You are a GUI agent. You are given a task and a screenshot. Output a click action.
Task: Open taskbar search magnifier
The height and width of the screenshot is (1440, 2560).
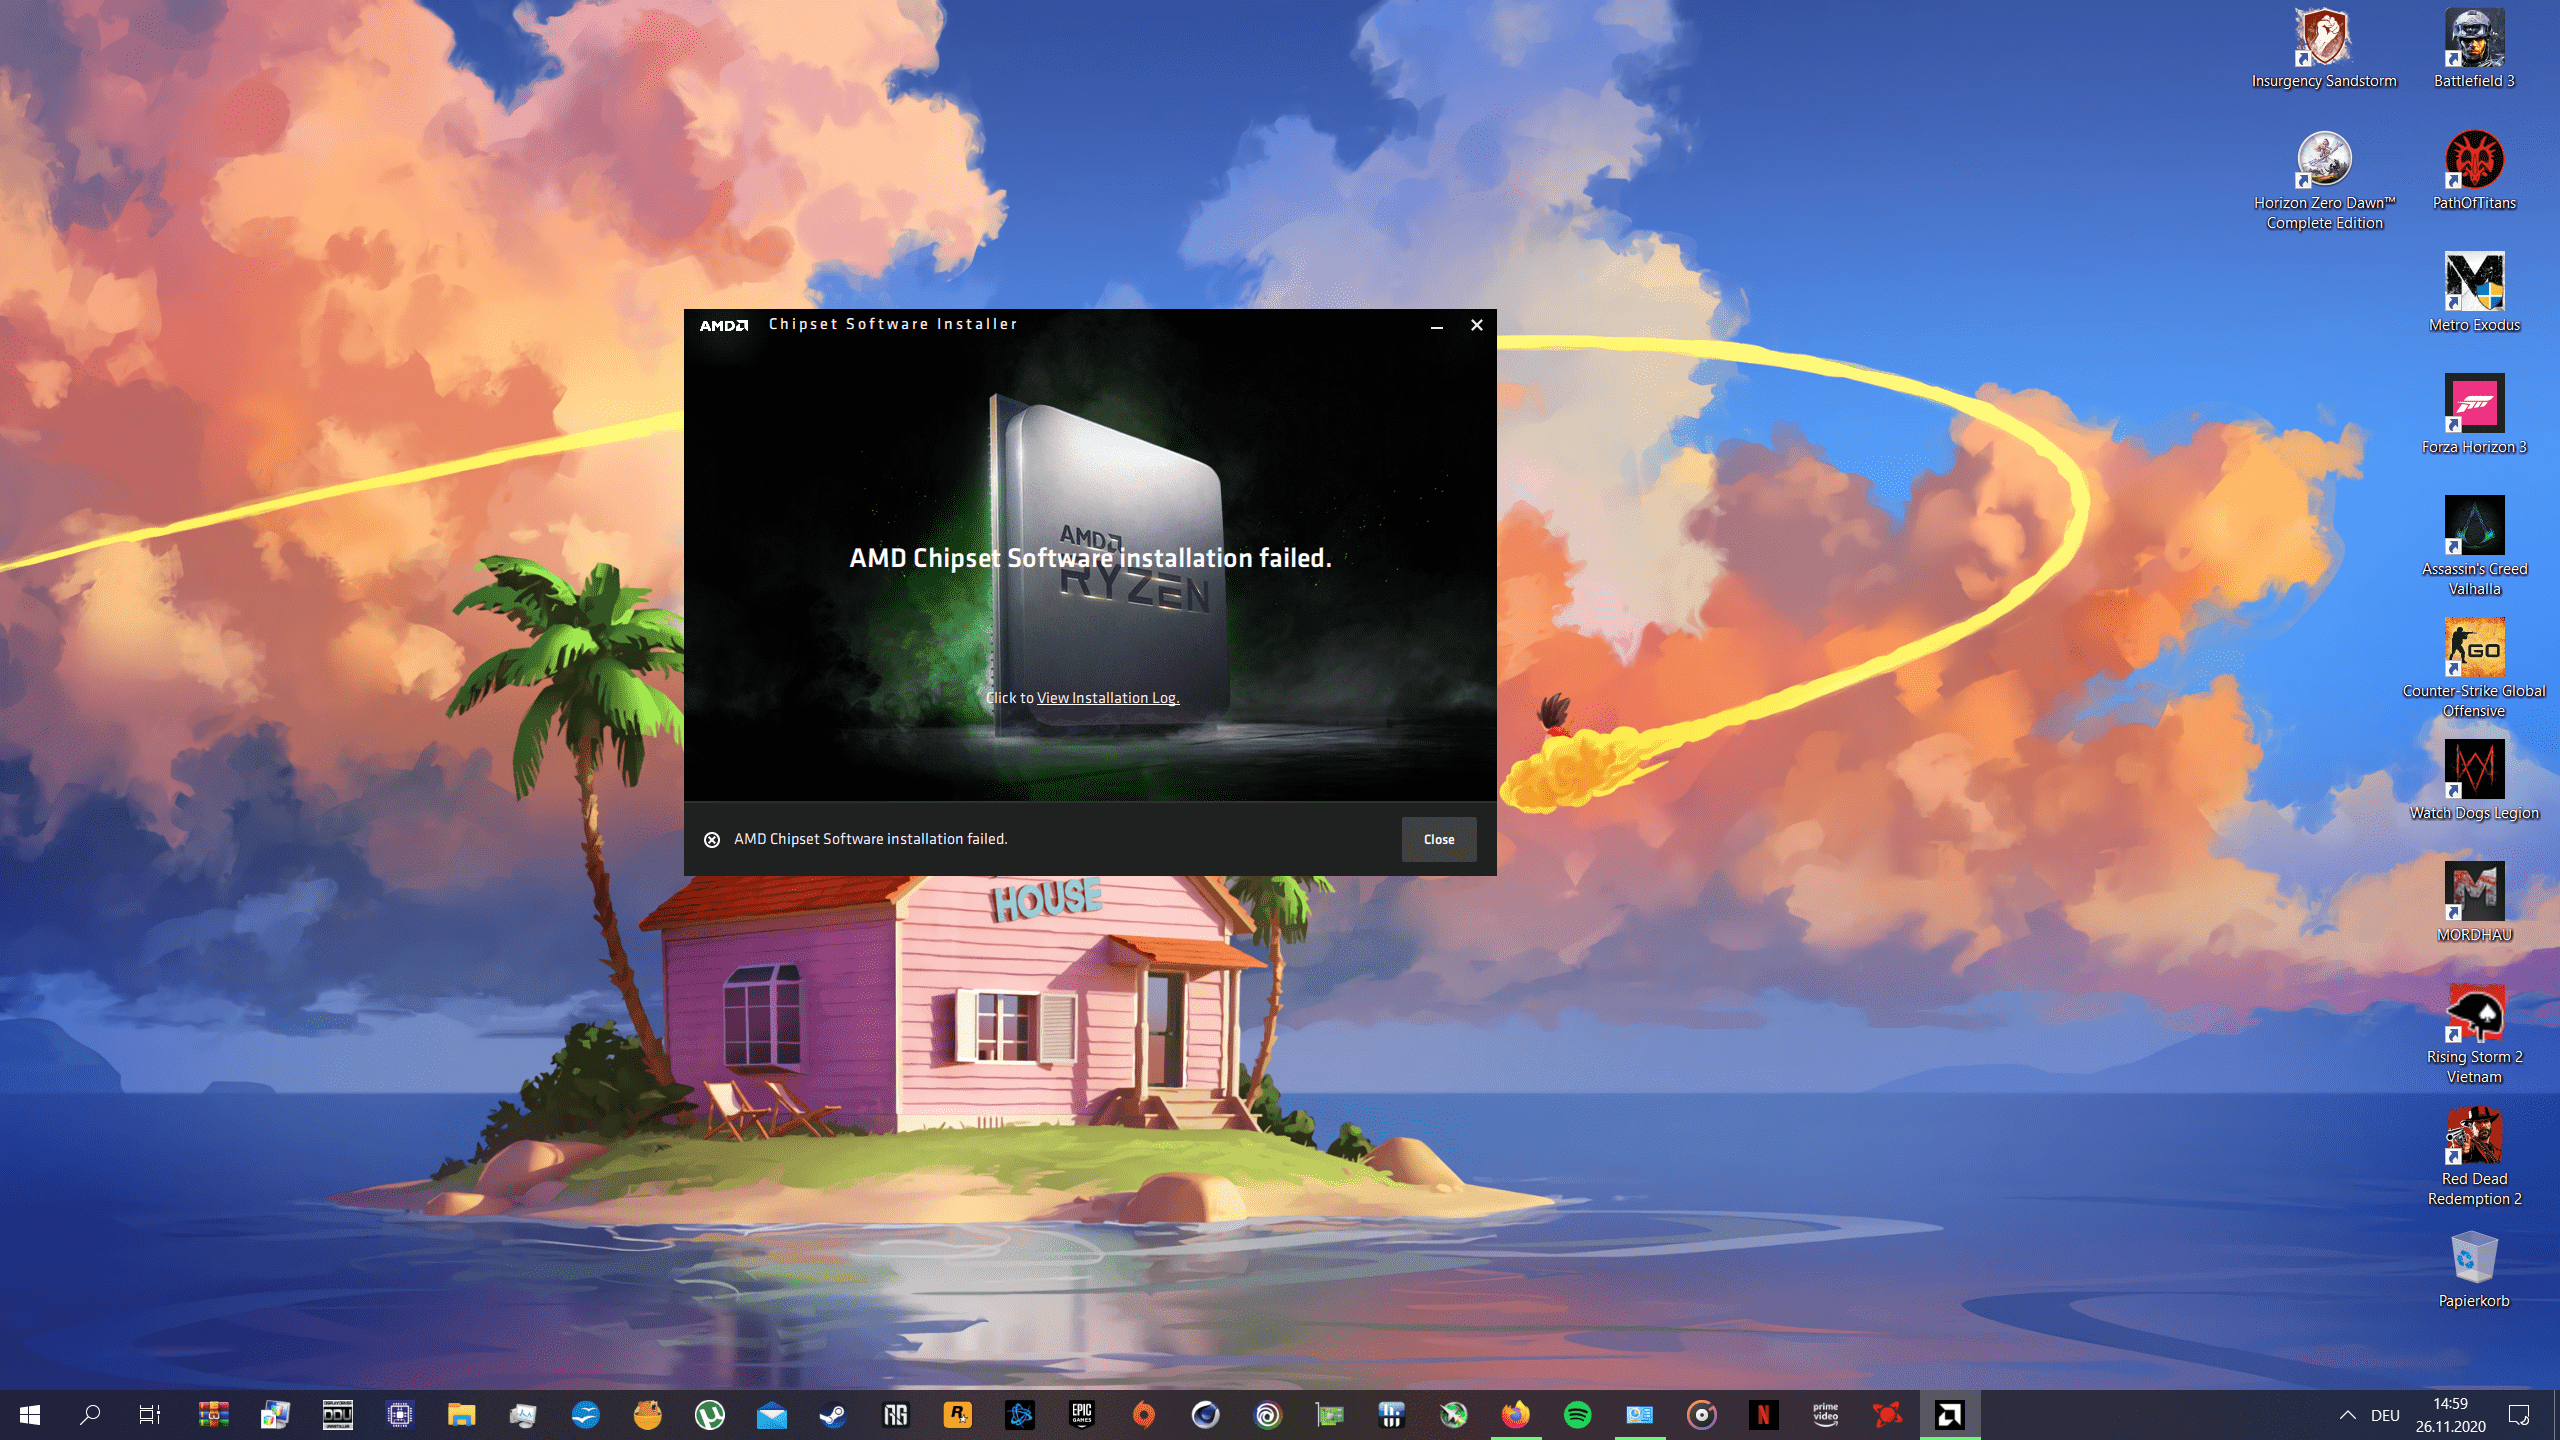coord(90,1415)
